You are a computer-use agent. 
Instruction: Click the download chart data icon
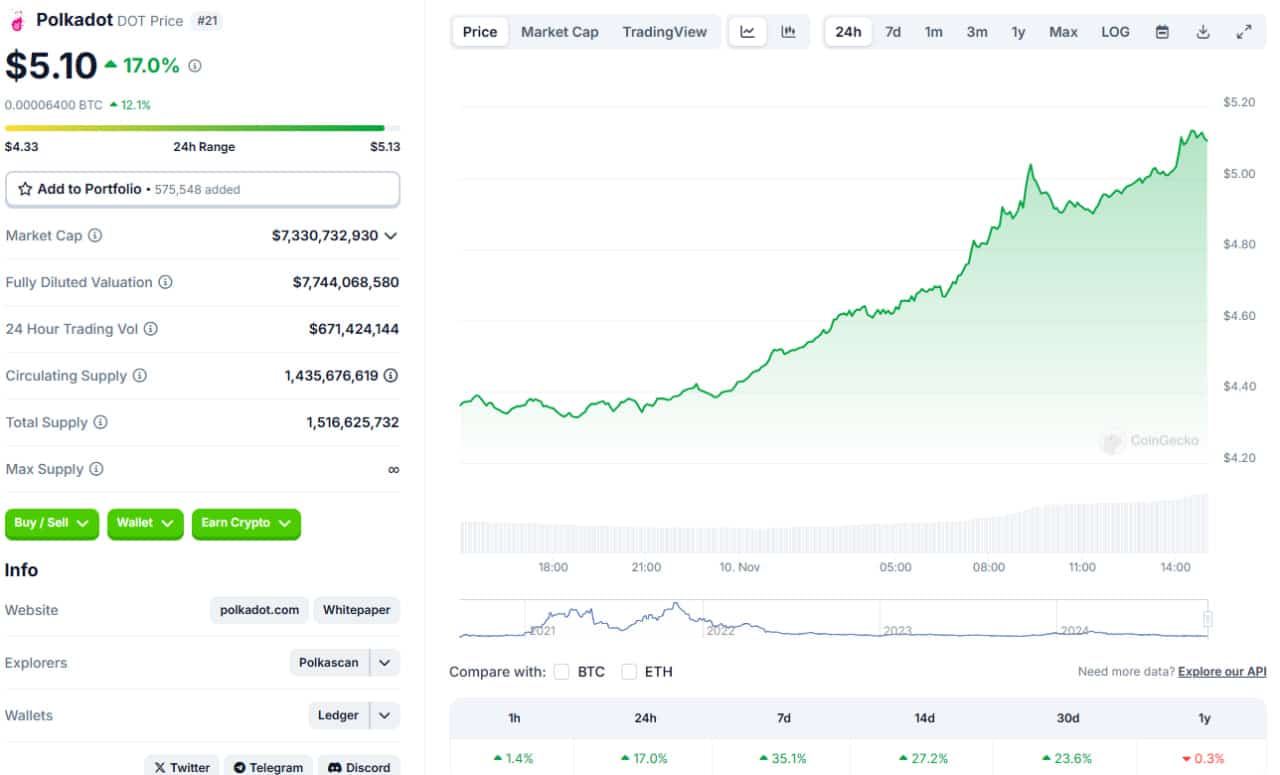1203,32
